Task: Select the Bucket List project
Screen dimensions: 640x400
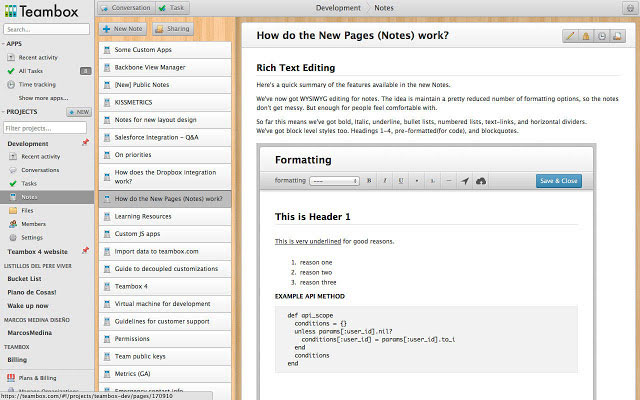Action: (x=24, y=279)
